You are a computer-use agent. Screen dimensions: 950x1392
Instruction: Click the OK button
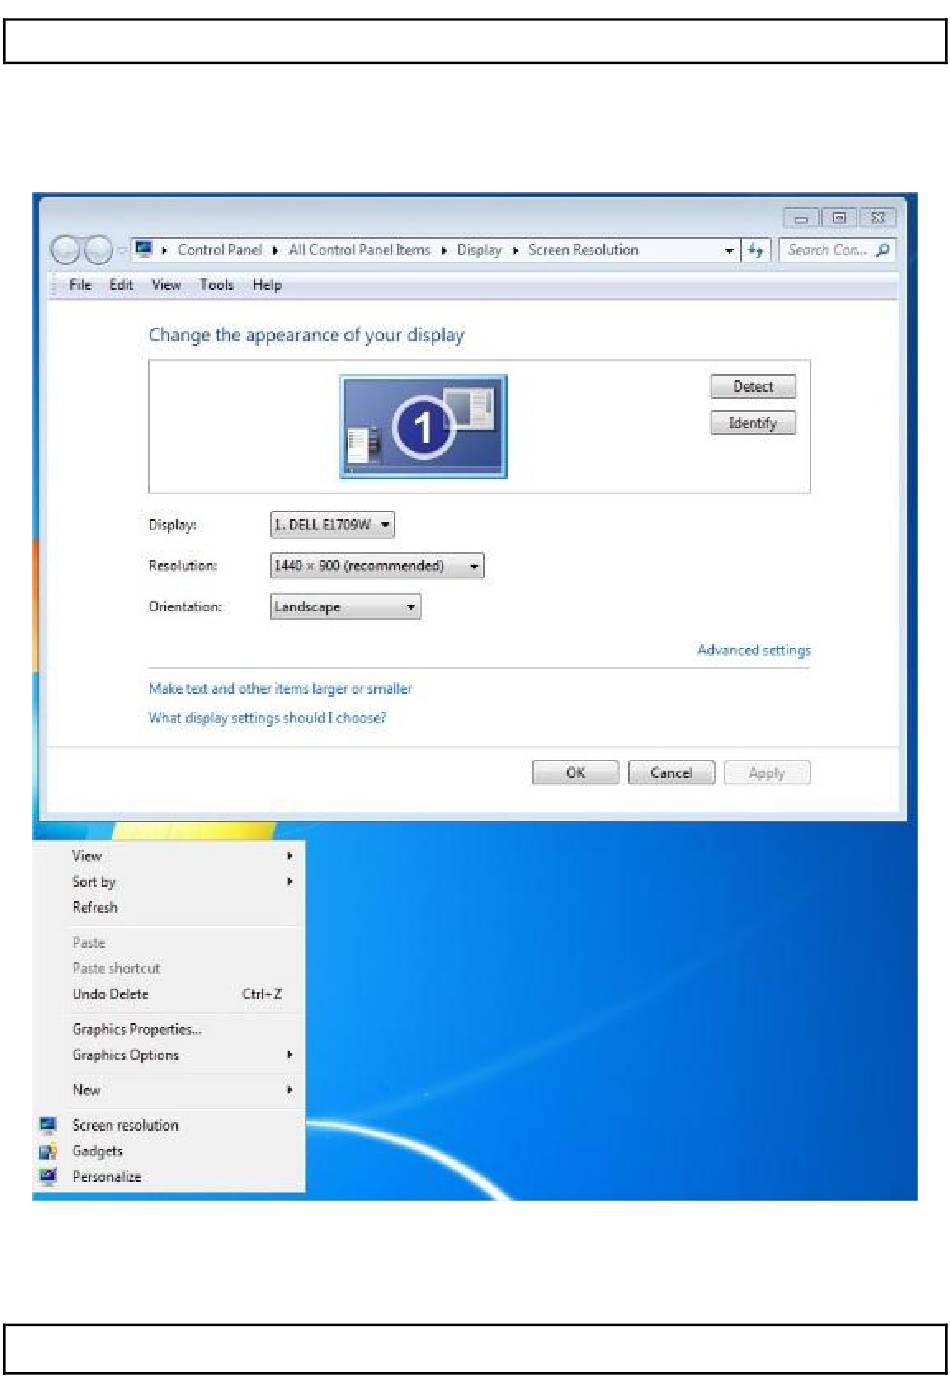576,773
